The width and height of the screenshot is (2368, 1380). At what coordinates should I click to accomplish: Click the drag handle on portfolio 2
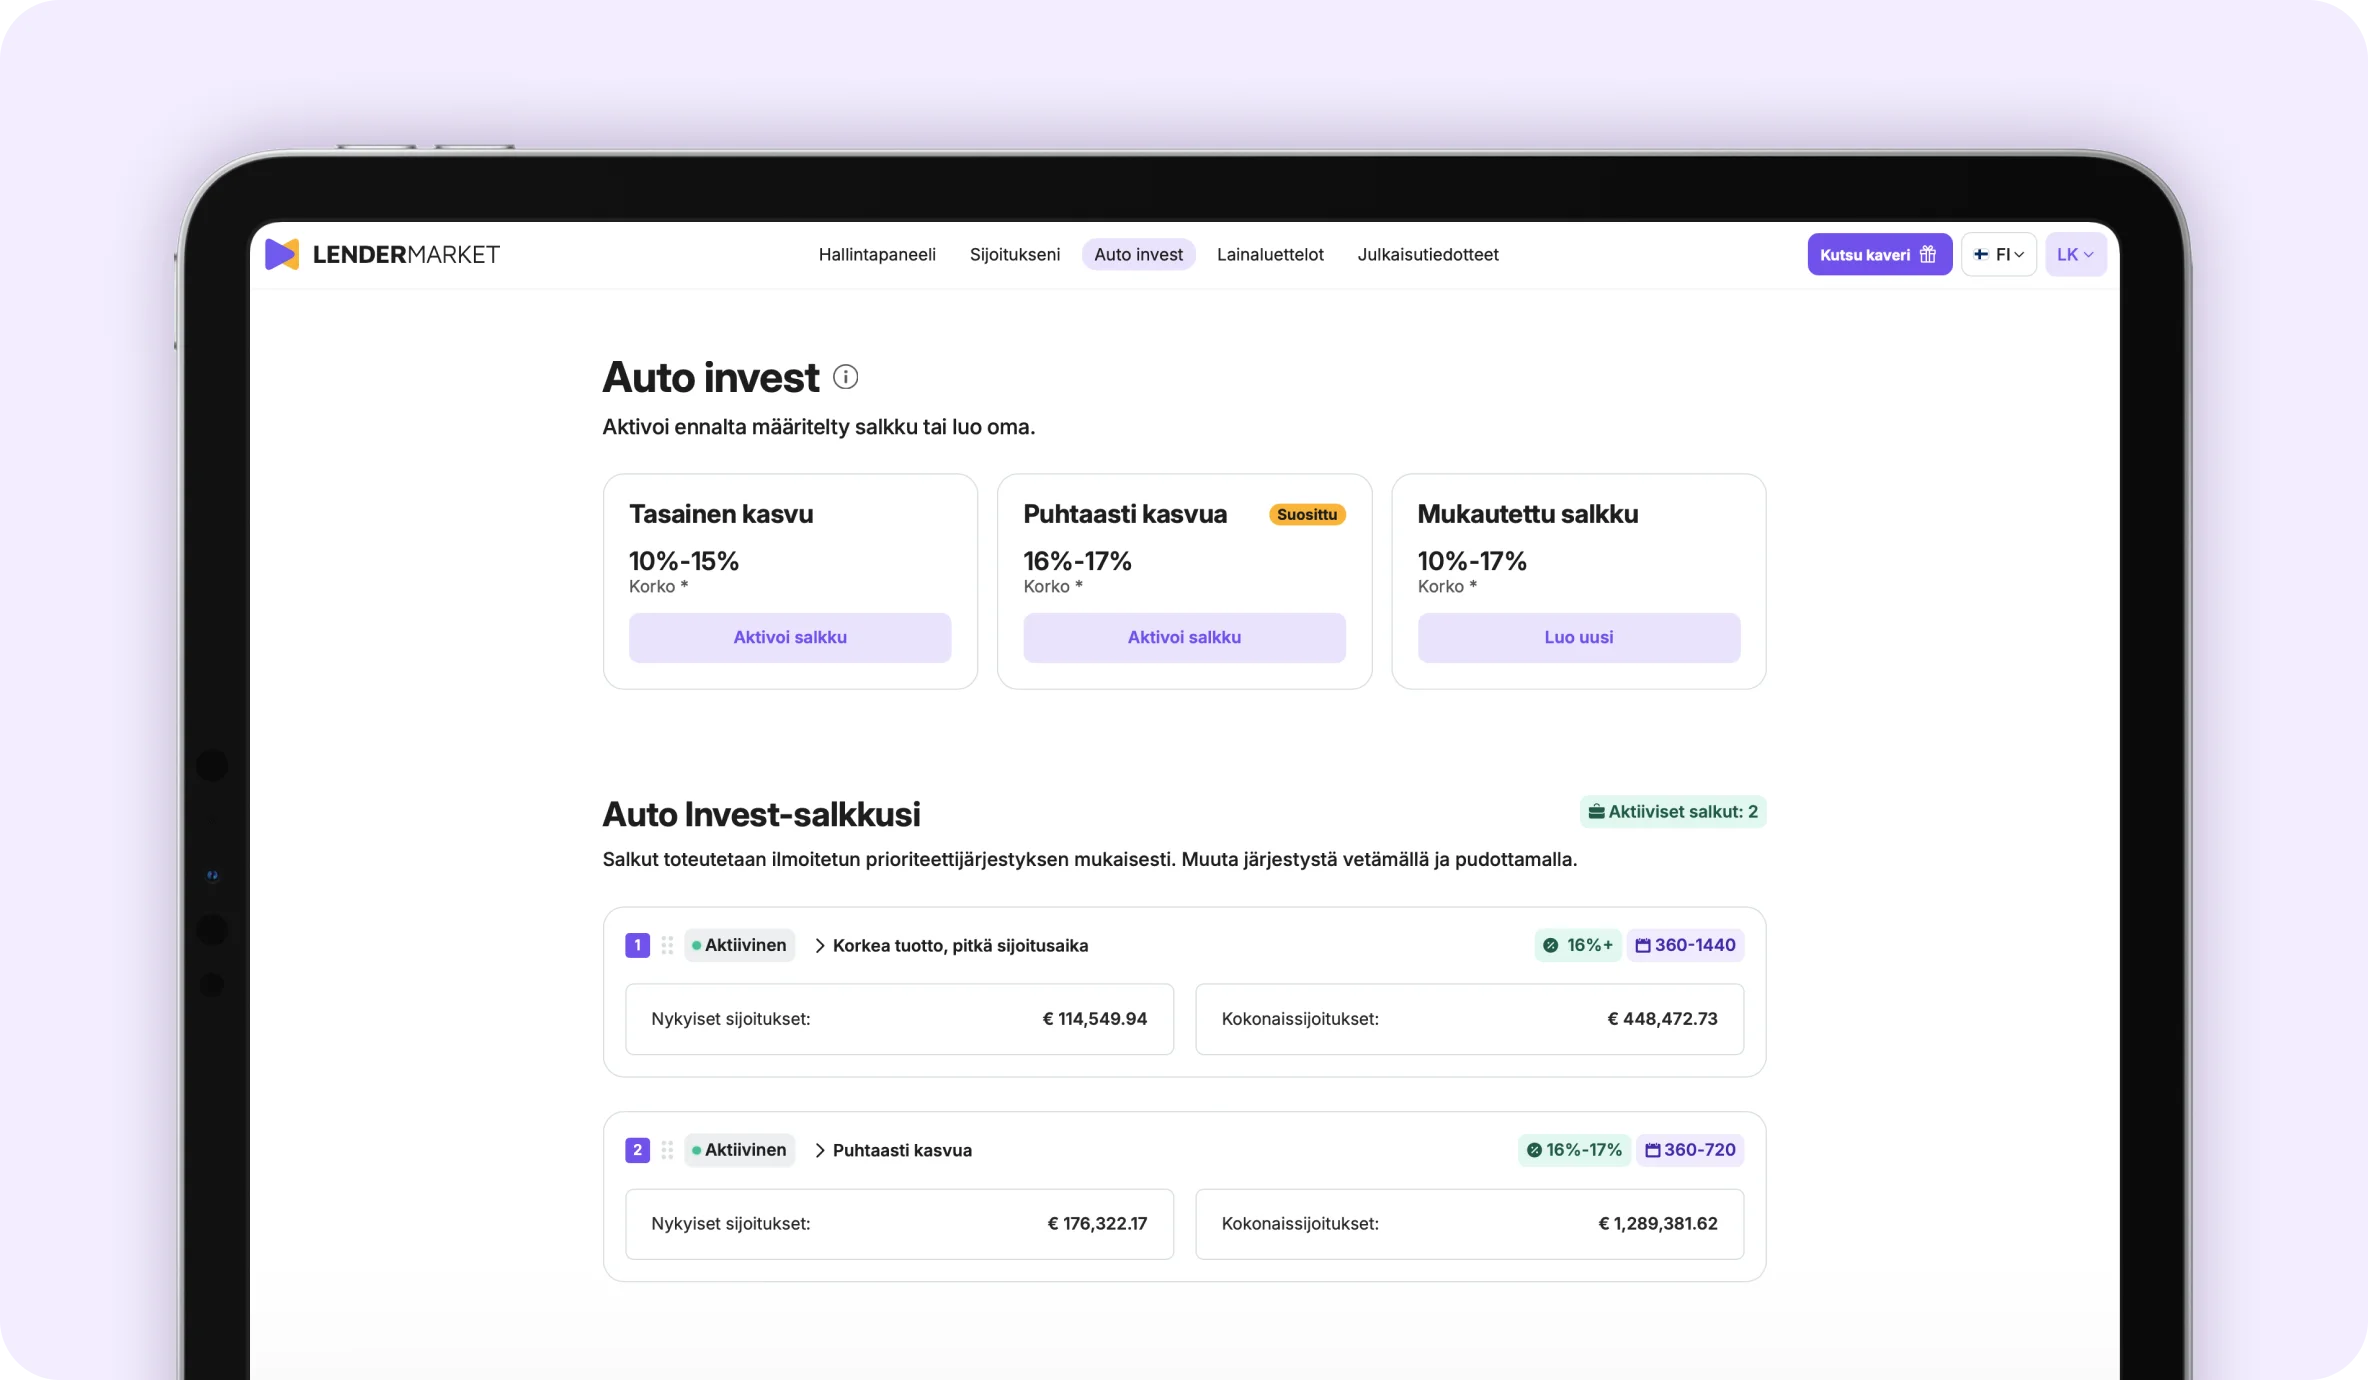coord(667,1150)
